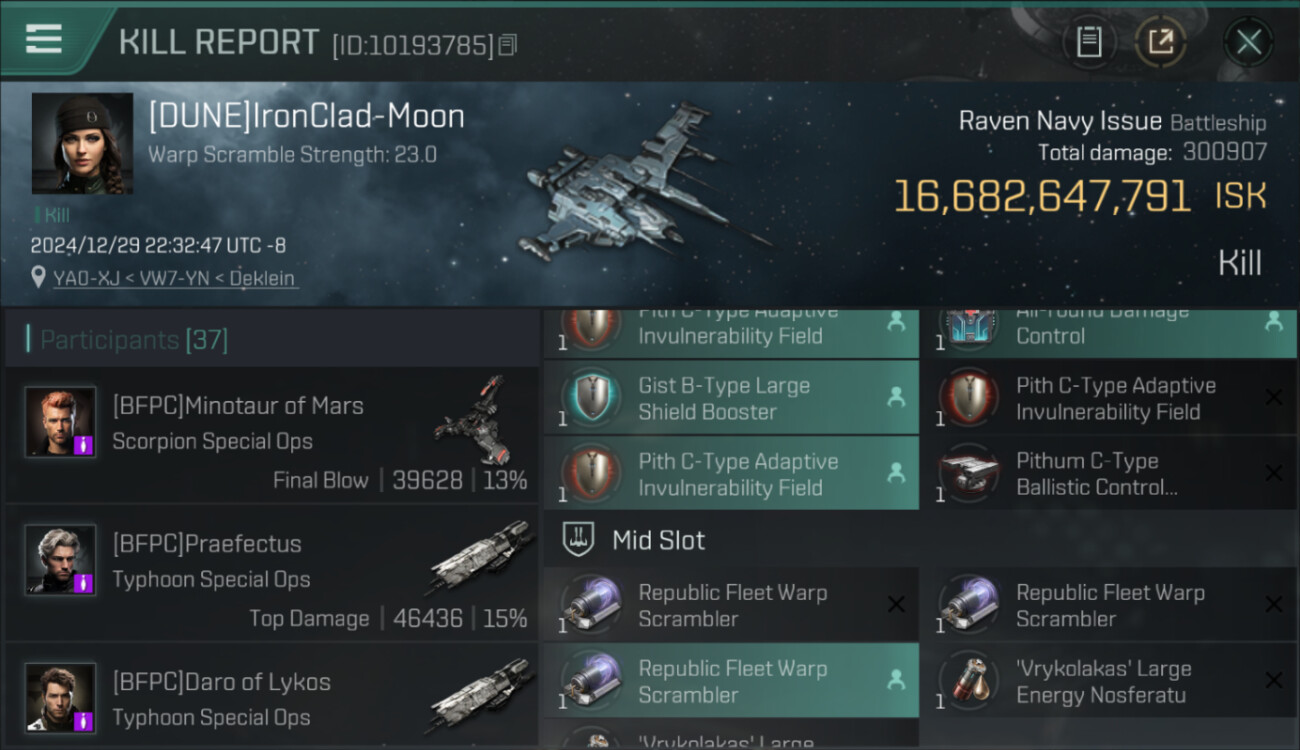
Task: Click the Participants [37] header
Action: pyautogui.click(x=134, y=340)
